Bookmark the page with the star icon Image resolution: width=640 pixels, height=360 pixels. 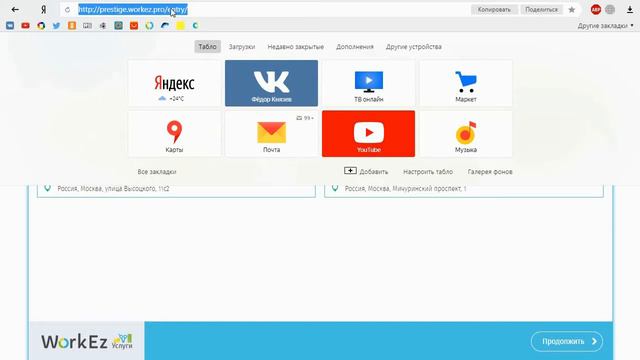[x=572, y=9]
